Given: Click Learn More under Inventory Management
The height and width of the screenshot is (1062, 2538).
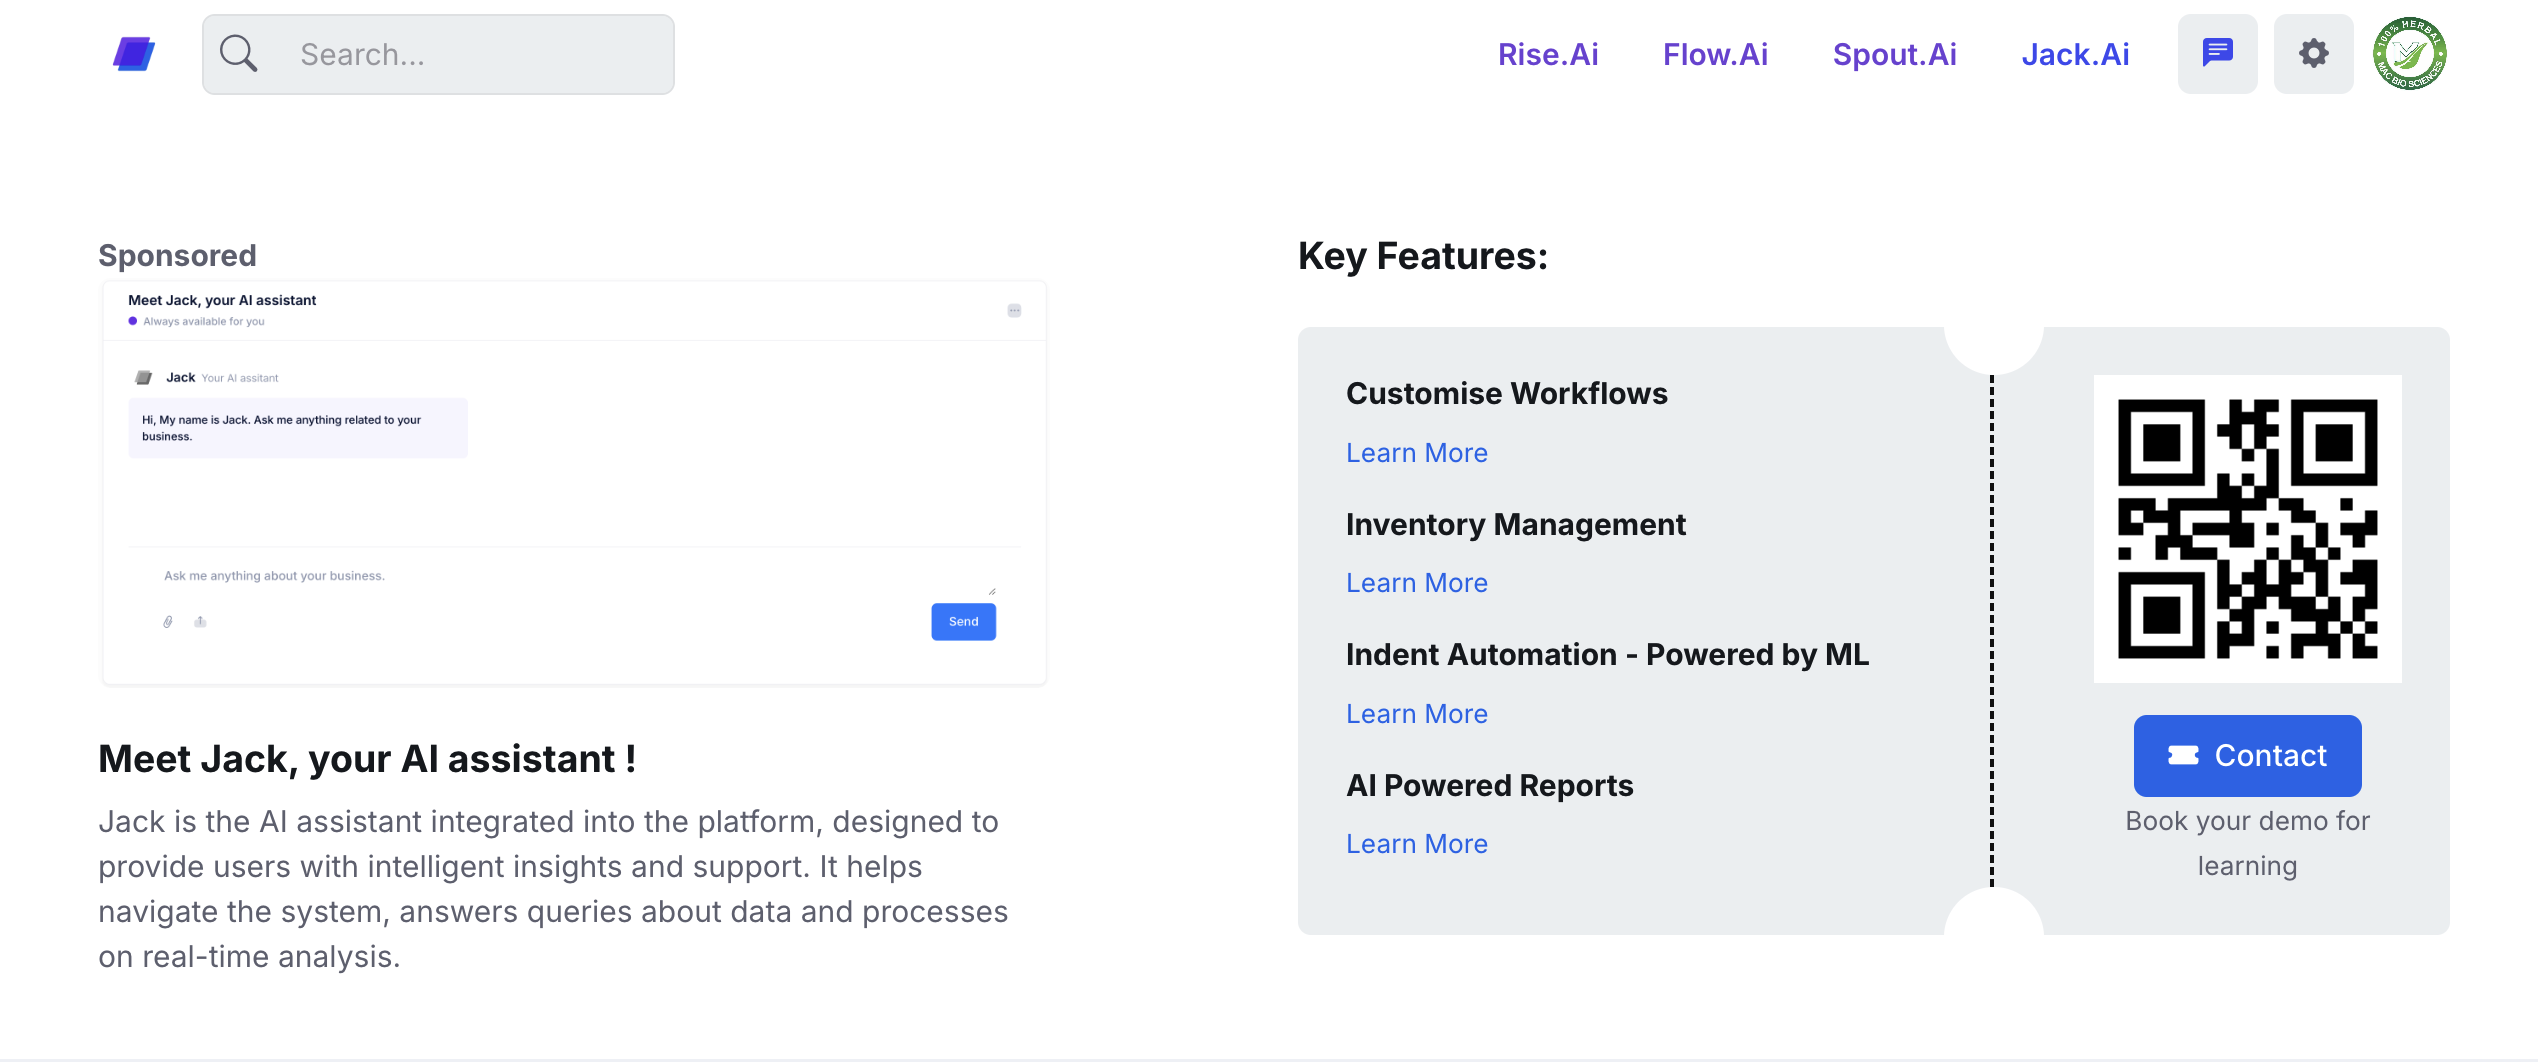Looking at the screenshot, I should pyautogui.click(x=1416, y=583).
